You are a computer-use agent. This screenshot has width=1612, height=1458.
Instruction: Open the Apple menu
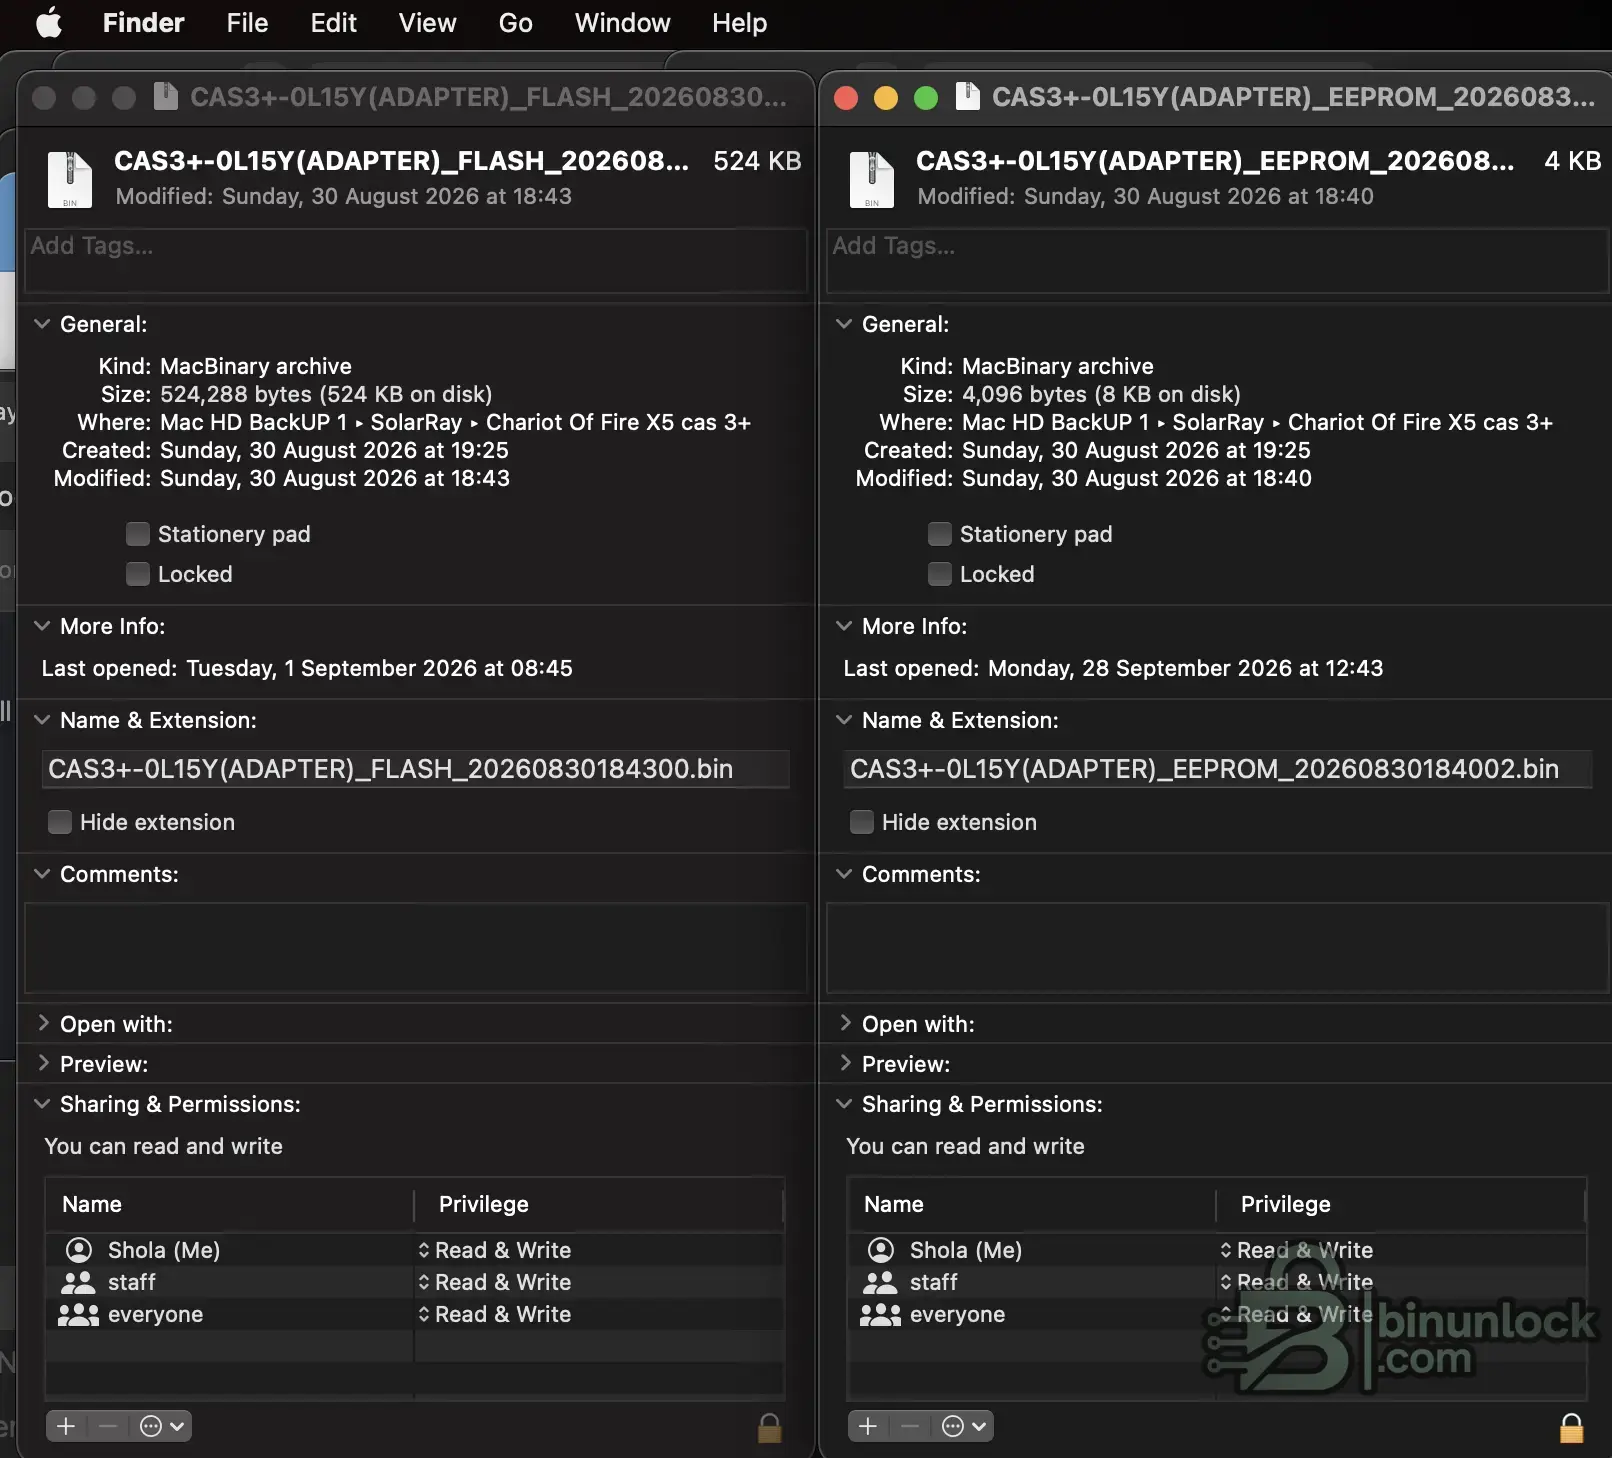coord(49,22)
